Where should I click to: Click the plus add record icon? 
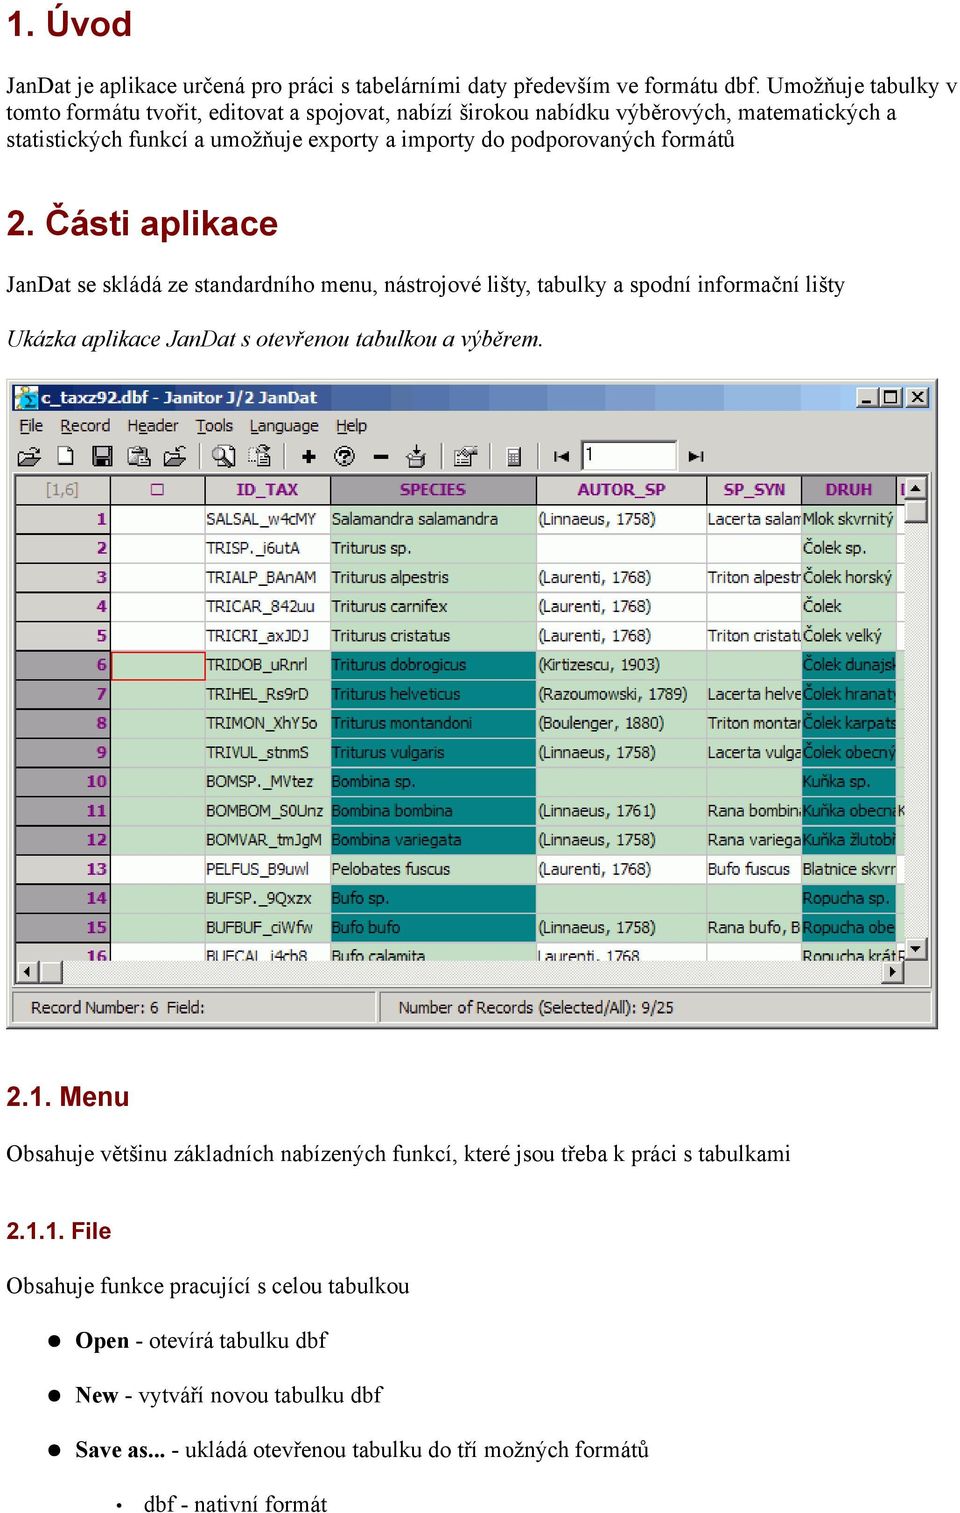click(x=309, y=457)
